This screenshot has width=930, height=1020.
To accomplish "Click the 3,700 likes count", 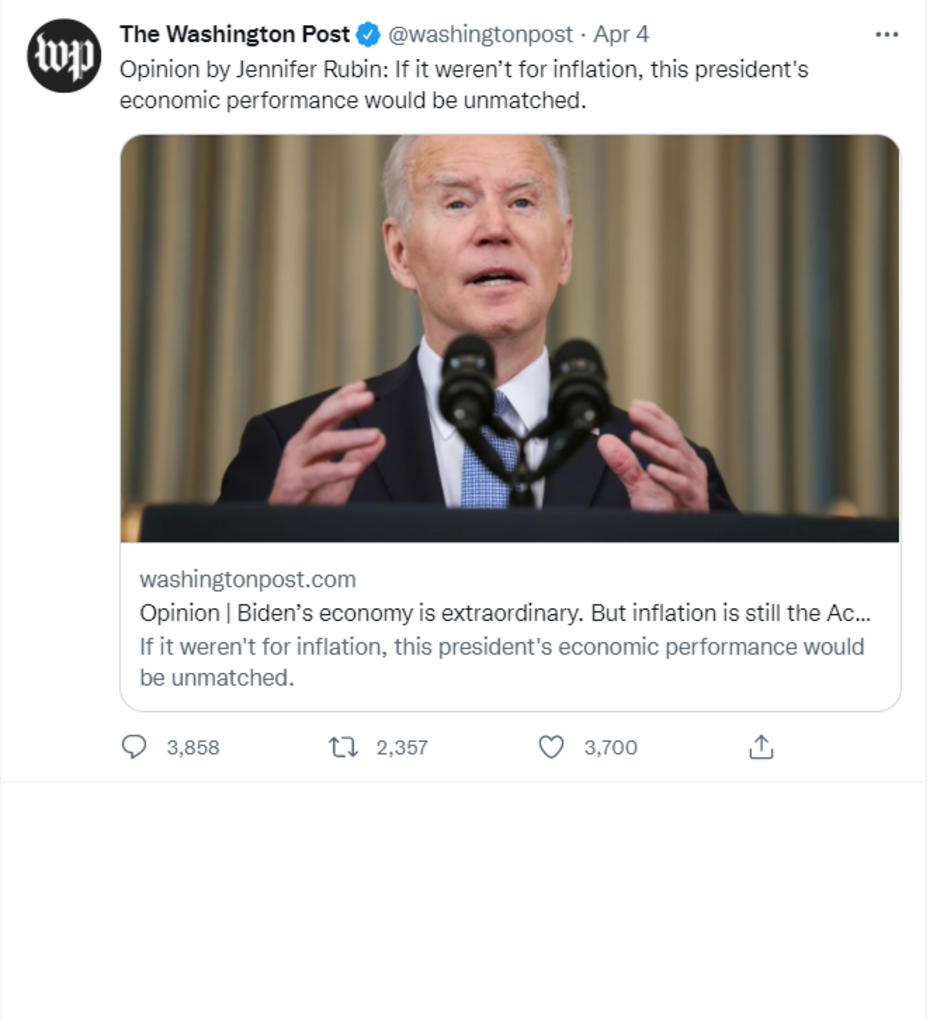I will point(610,748).
